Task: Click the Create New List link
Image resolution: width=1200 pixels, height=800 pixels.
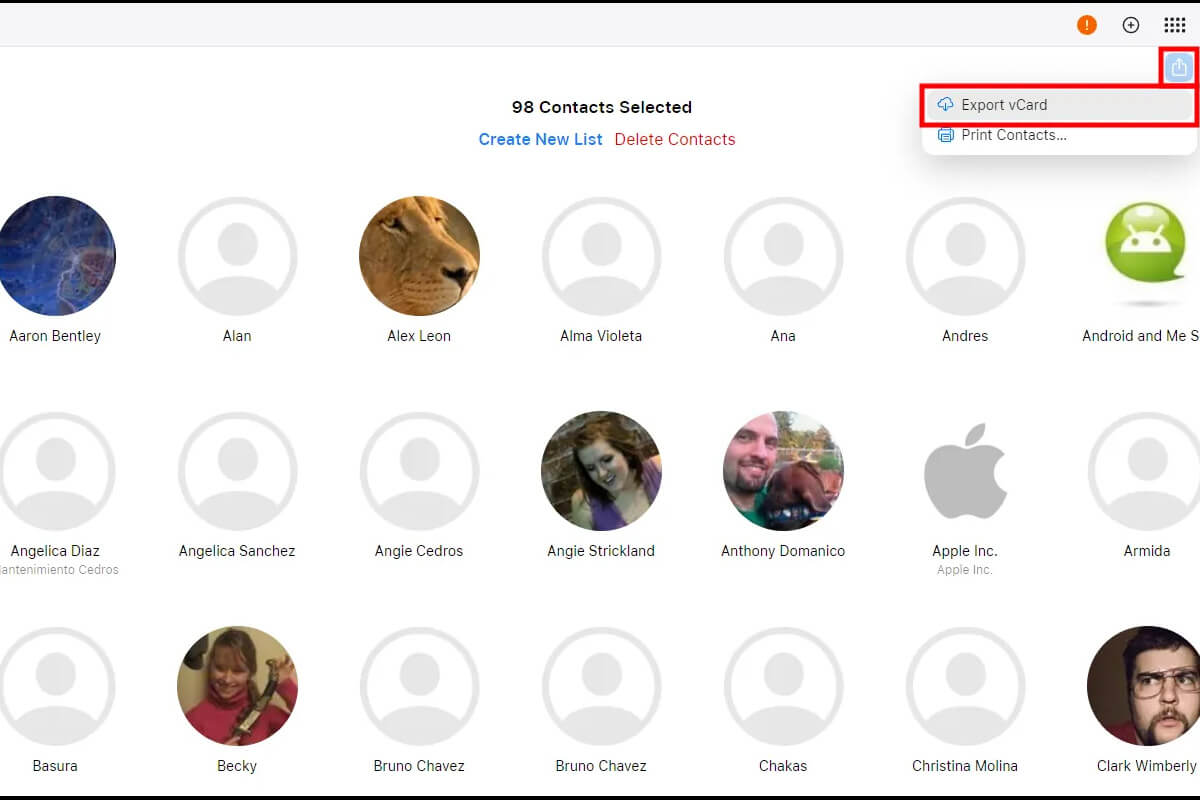Action: click(540, 139)
